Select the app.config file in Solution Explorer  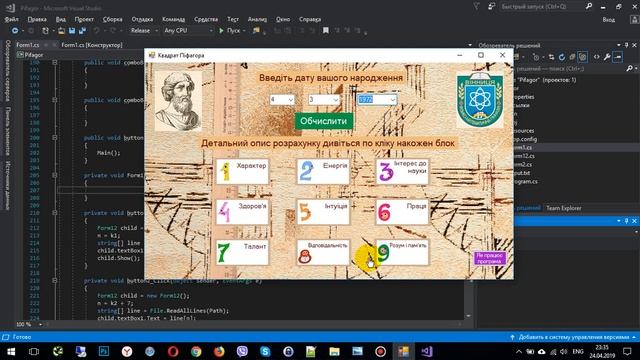click(x=525, y=139)
